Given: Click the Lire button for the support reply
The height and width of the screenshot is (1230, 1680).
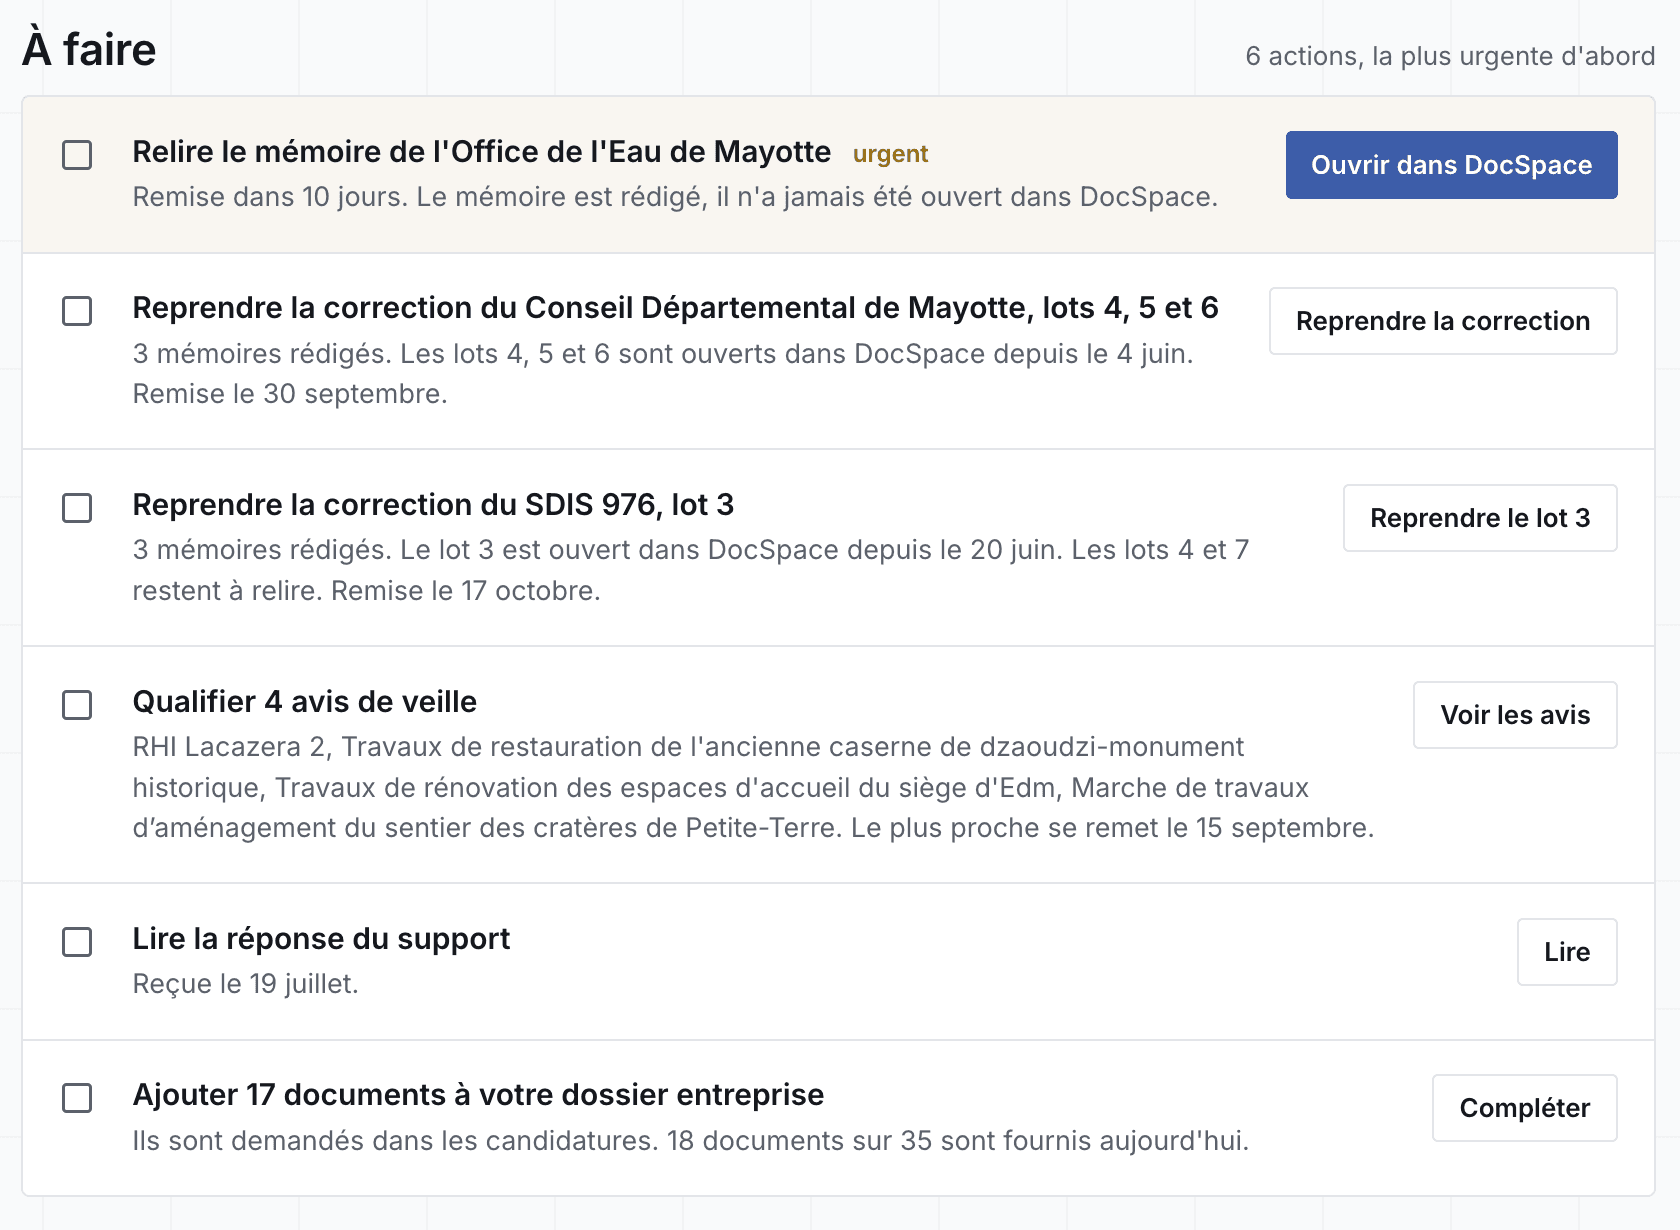Looking at the screenshot, I should [x=1567, y=952].
